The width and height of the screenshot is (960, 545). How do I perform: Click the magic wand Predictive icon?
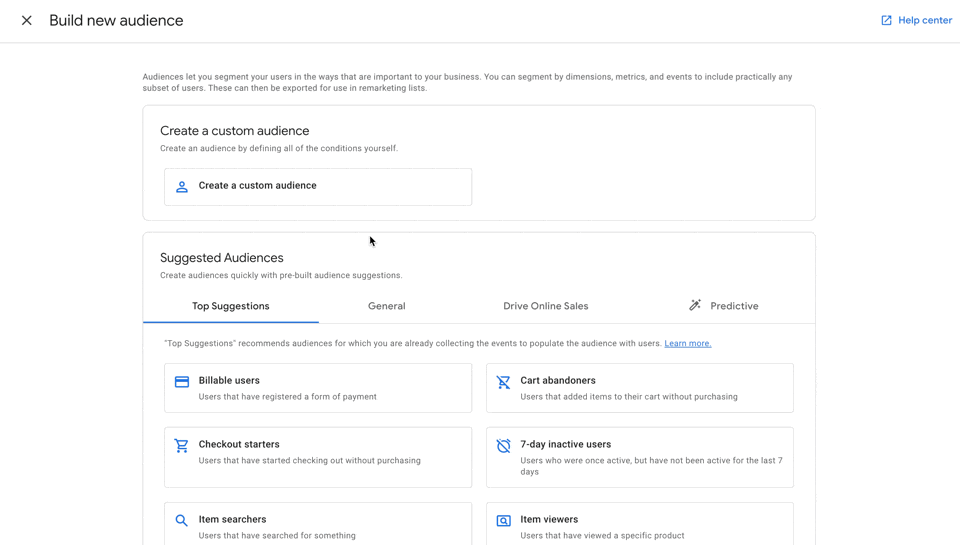pyautogui.click(x=695, y=305)
